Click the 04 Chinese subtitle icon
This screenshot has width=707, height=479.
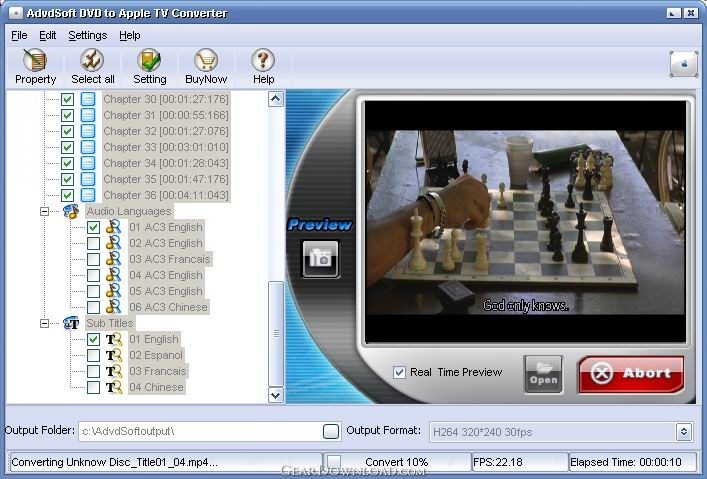tap(114, 387)
